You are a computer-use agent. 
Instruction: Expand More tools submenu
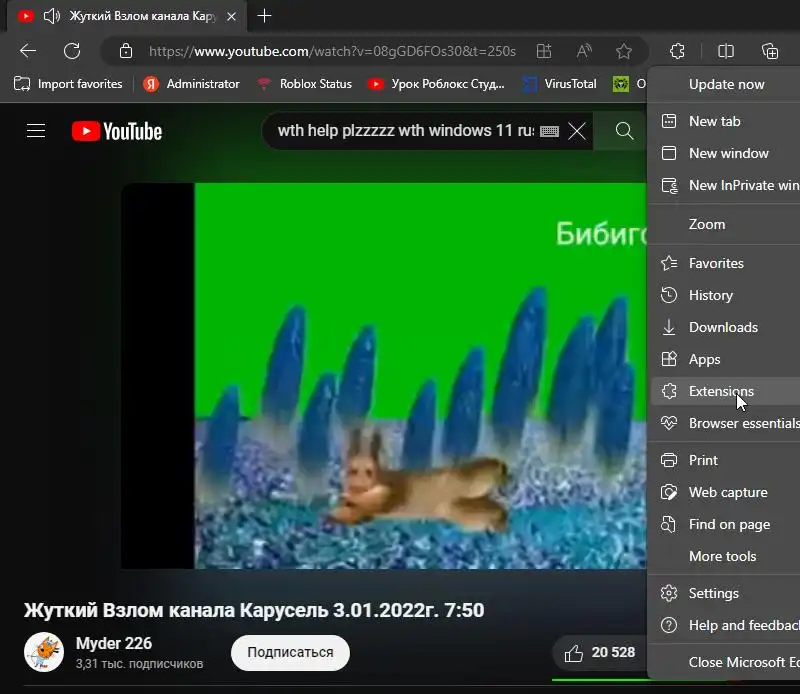coord(726,557)
